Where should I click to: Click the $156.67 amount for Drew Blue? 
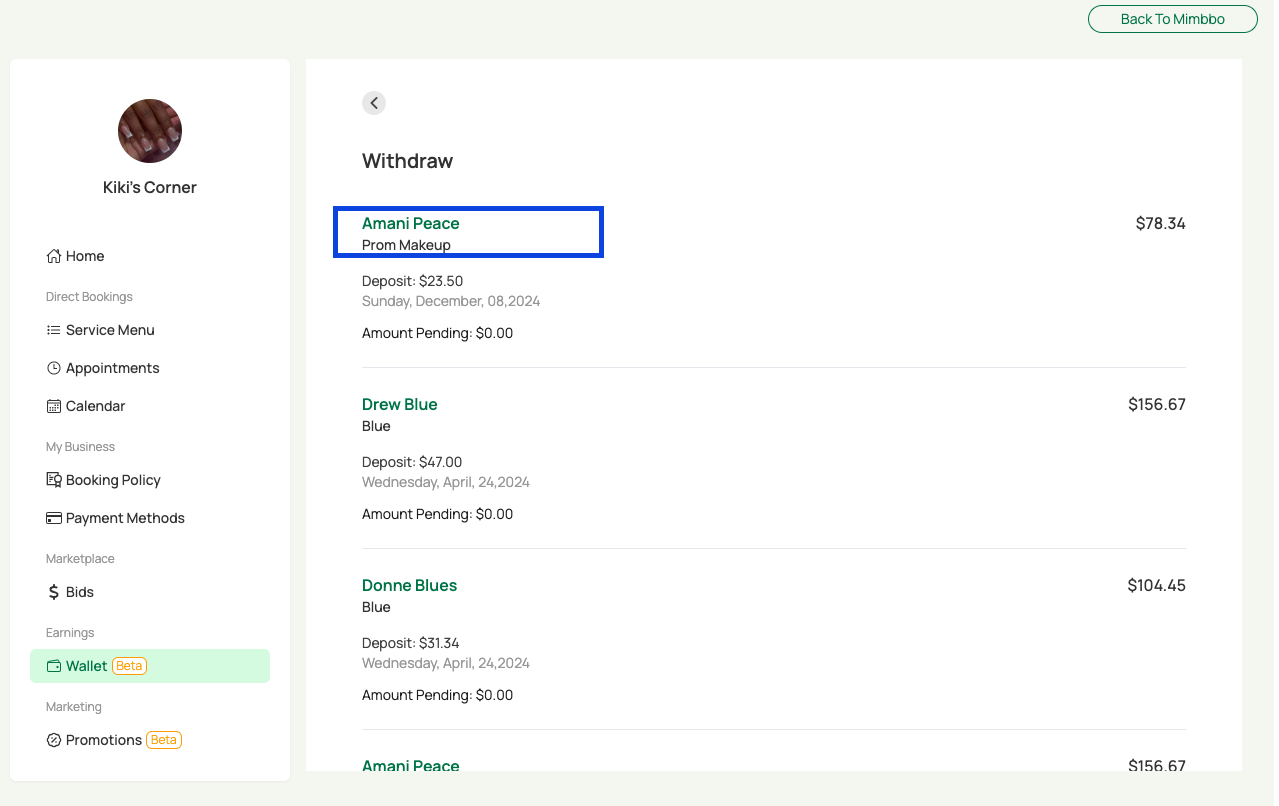1157,404
